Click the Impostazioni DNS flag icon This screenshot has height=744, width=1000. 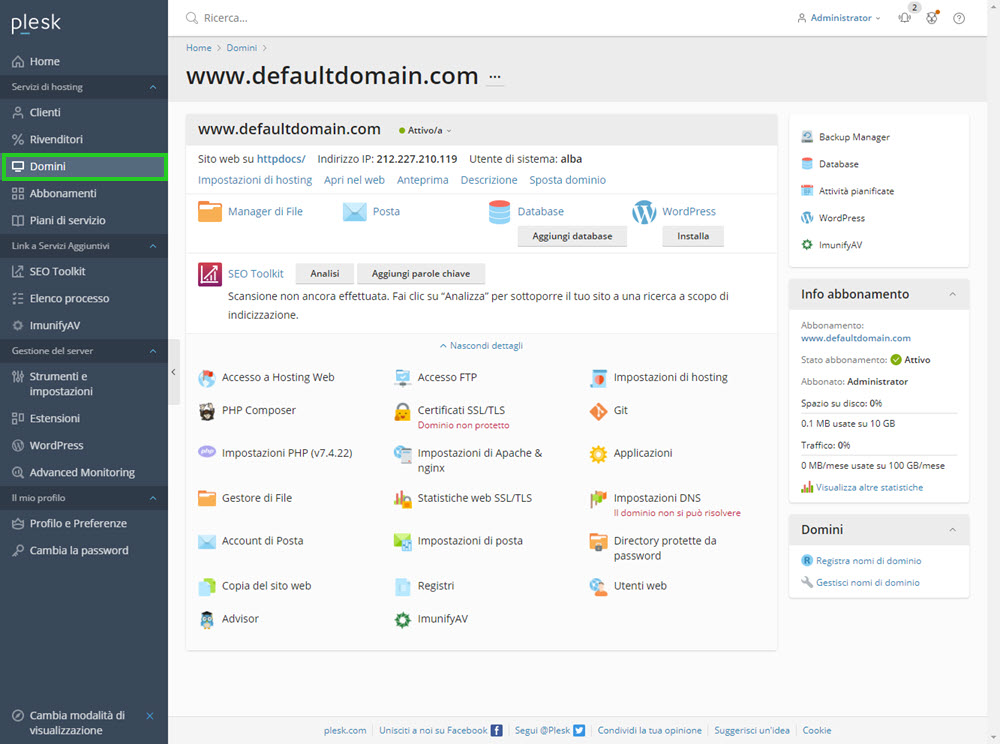coord(598,499)
